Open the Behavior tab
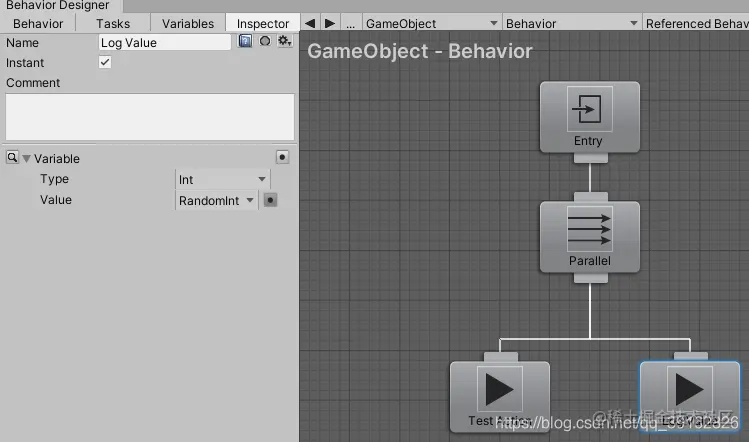This screenshot has height=442, width=749. pos(38,23)
